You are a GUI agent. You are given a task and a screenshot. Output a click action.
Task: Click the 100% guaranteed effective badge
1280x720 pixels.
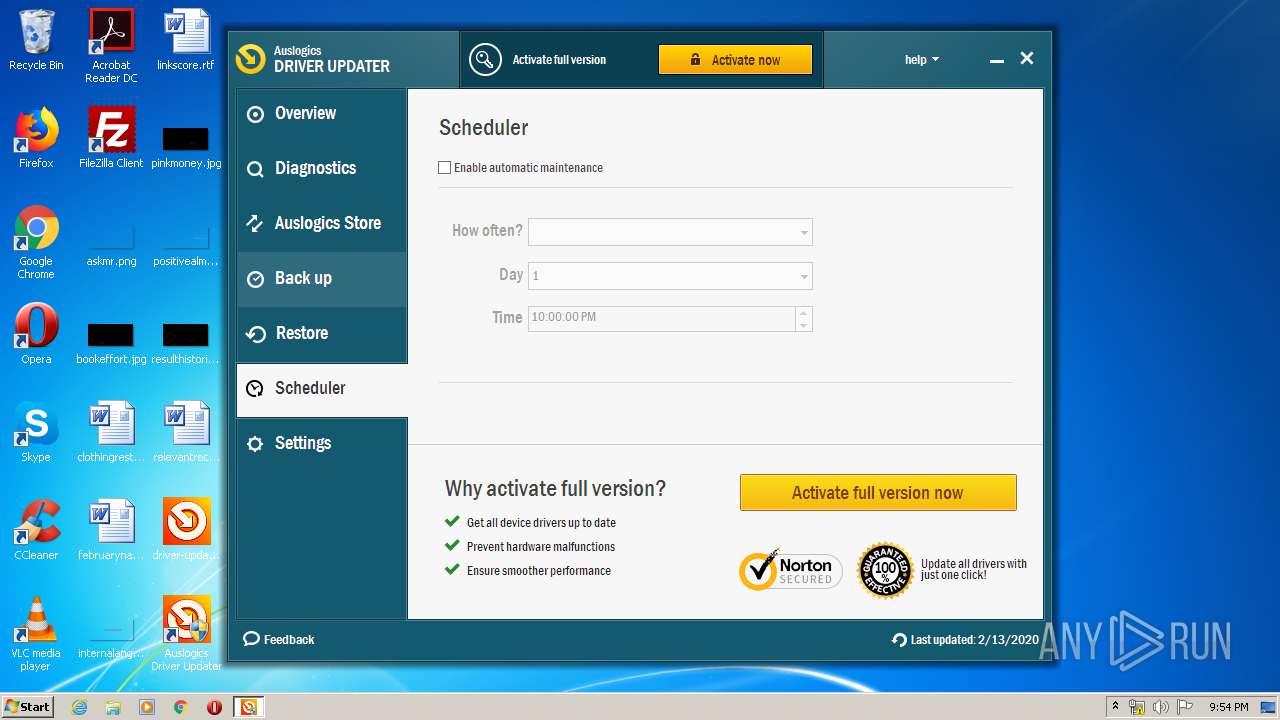[885, 571]
